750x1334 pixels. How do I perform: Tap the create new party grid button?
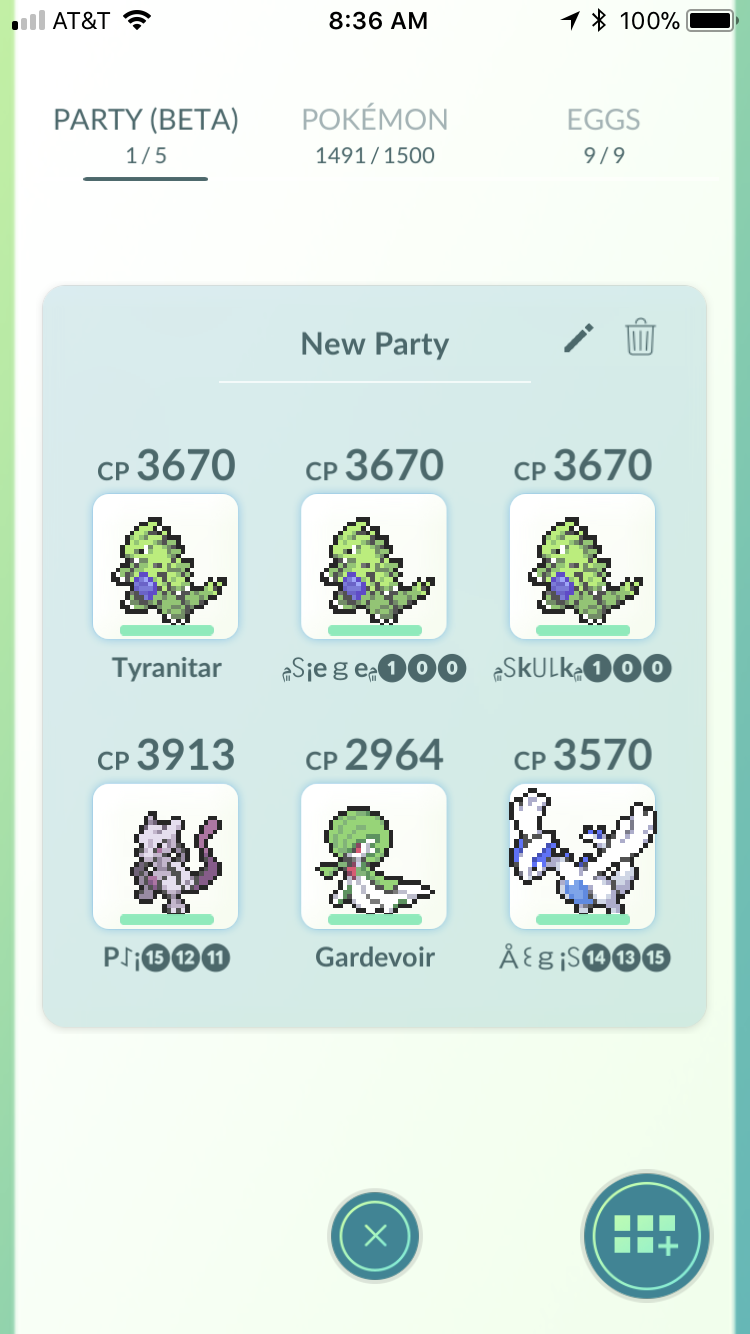coord(646,1237)
